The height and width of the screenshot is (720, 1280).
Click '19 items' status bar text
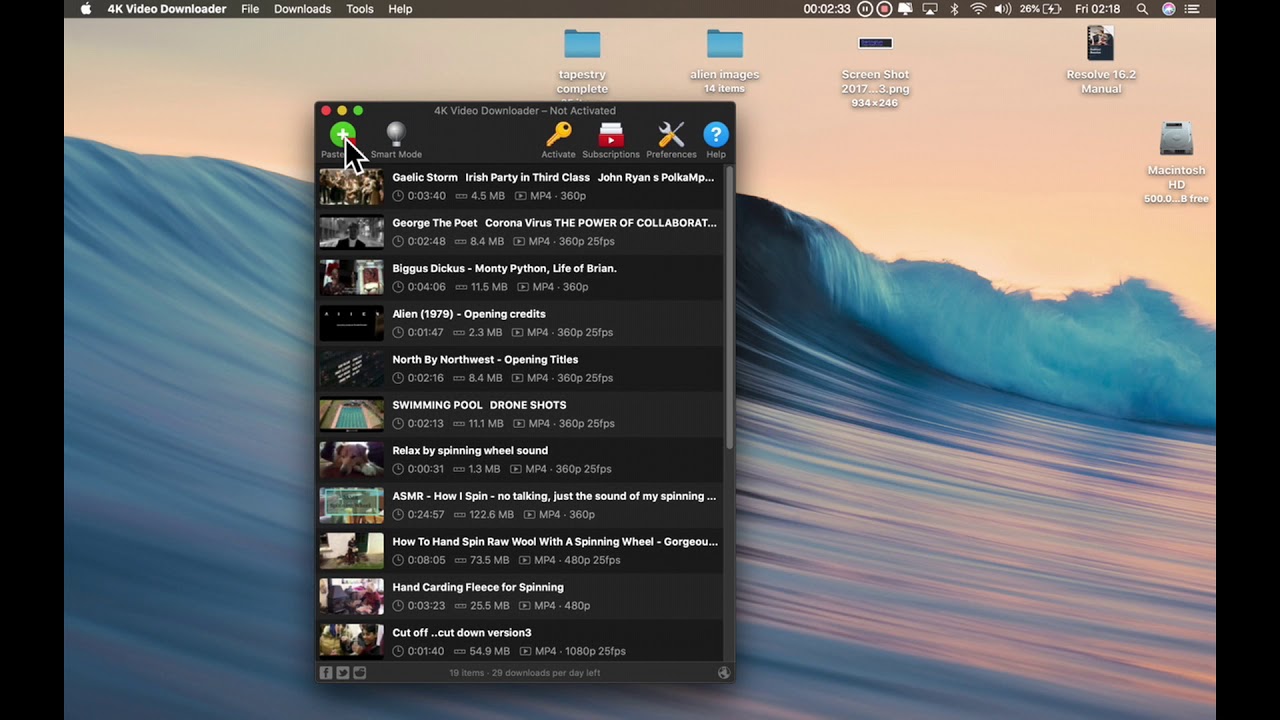(x=466, y=673)
